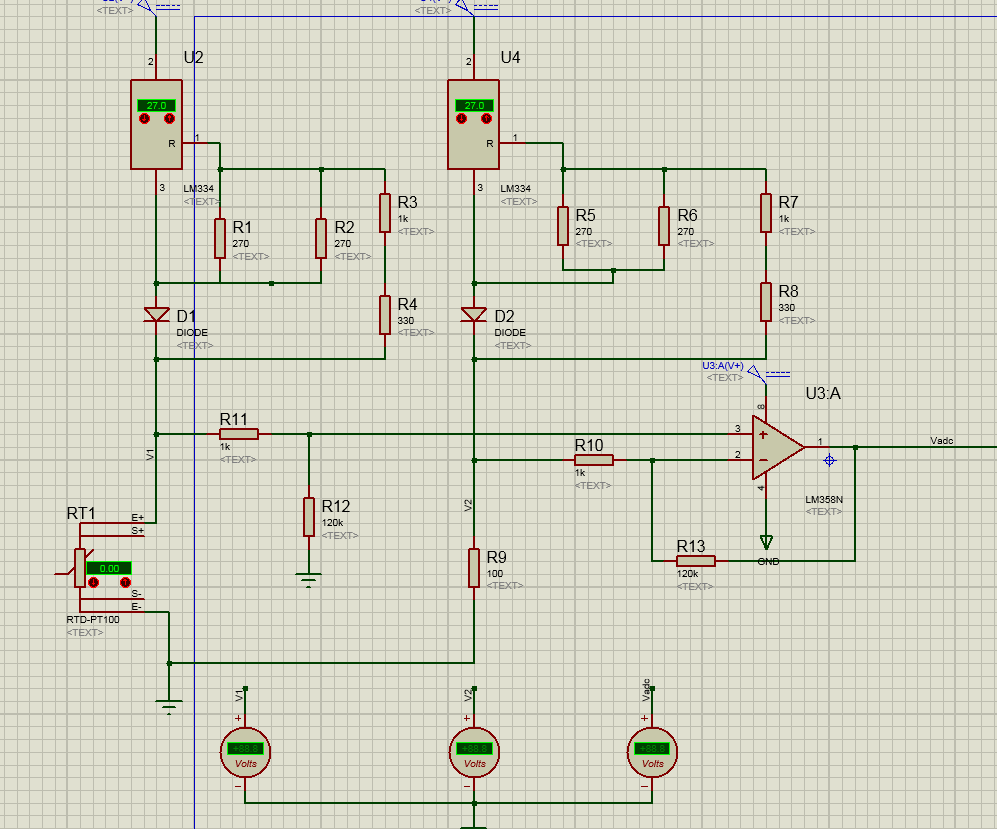Click the ground symbol under R12
This screenshot has width=997, height=829.
pos(308,579)
